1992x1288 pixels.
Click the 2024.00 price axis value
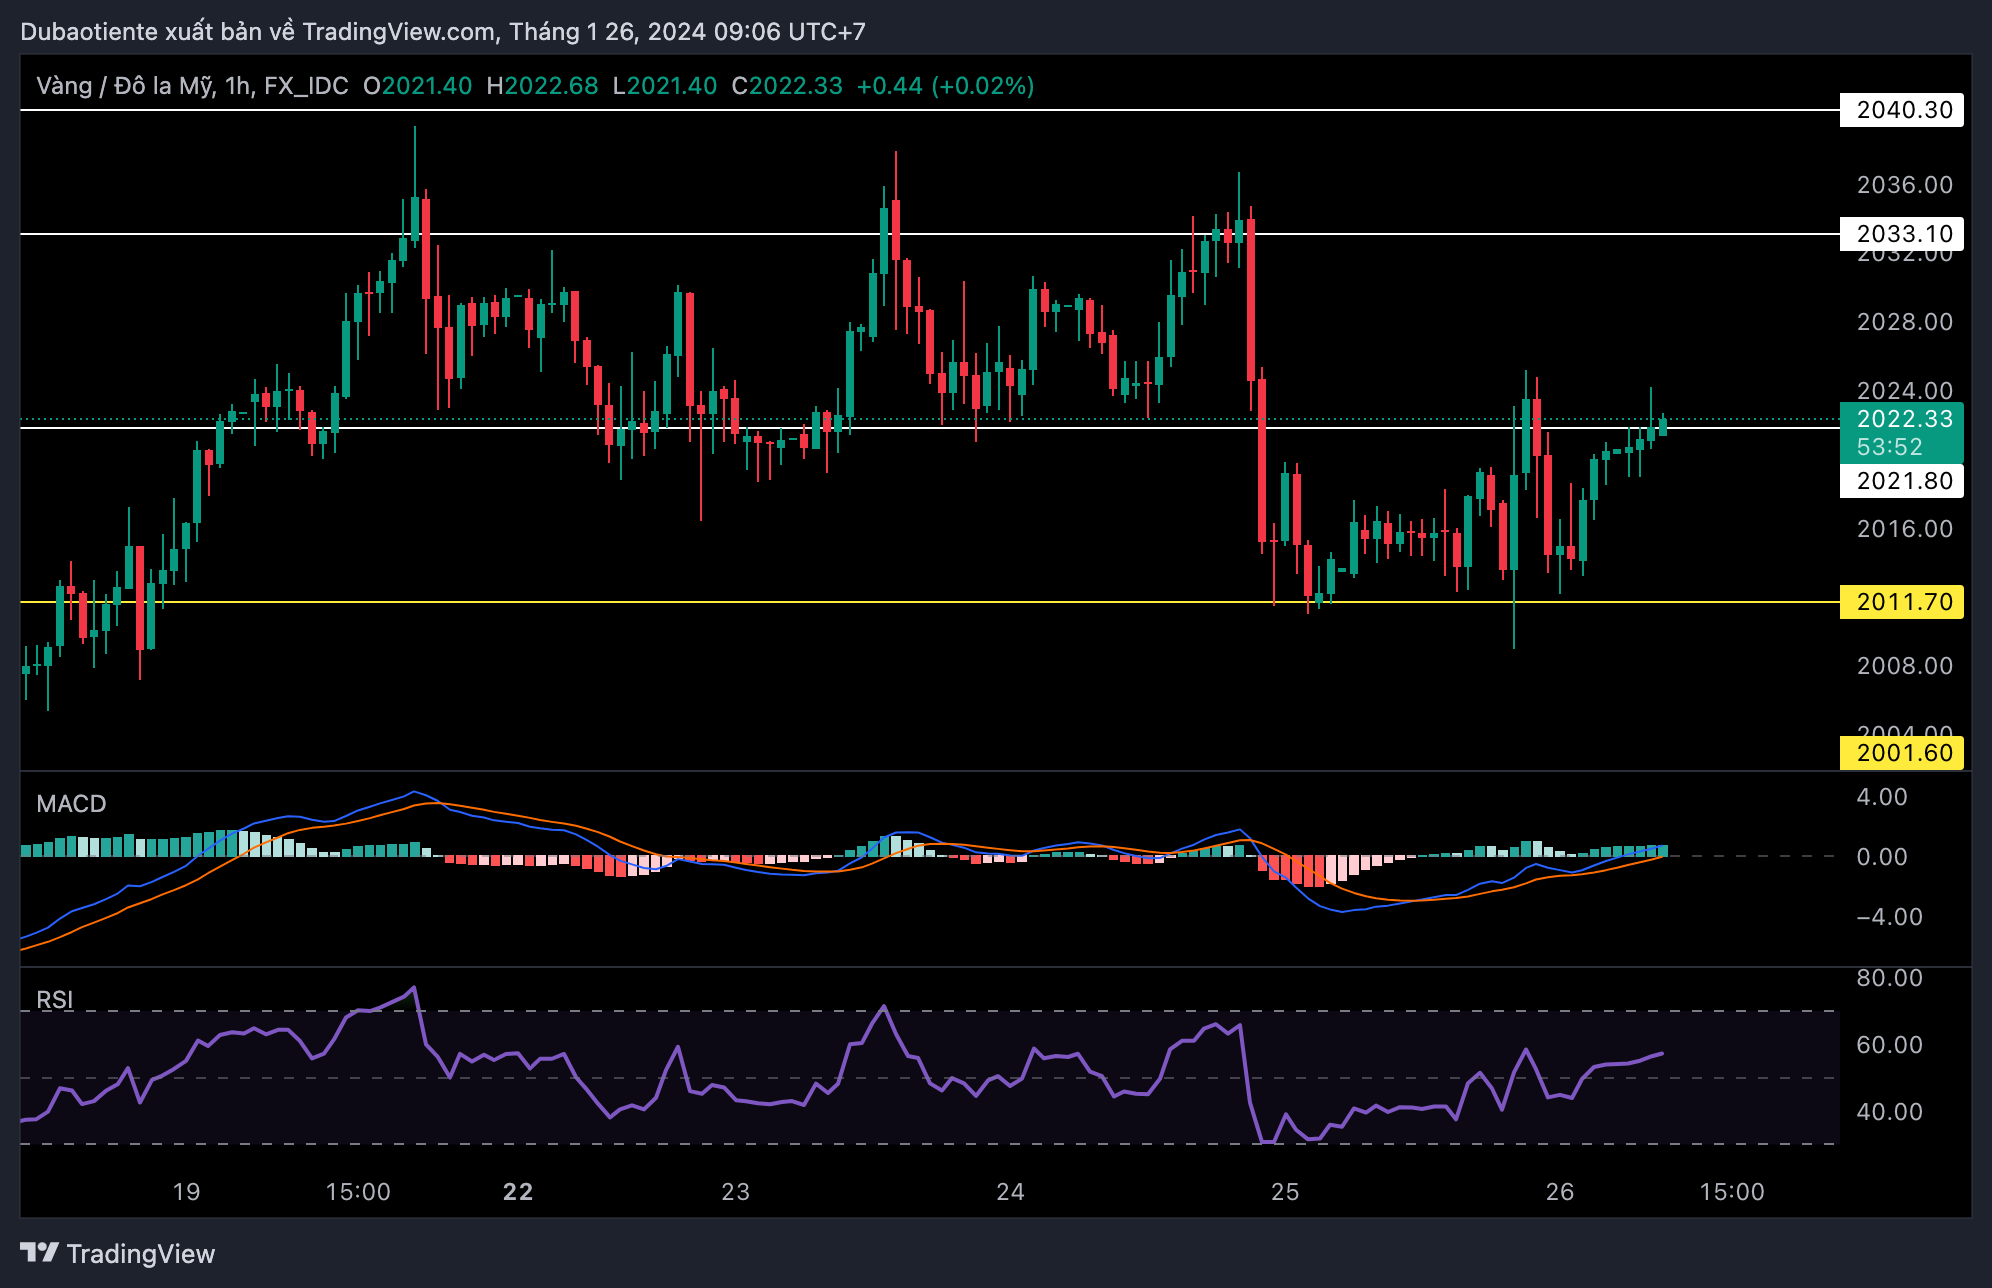(x=1904, y=390)
